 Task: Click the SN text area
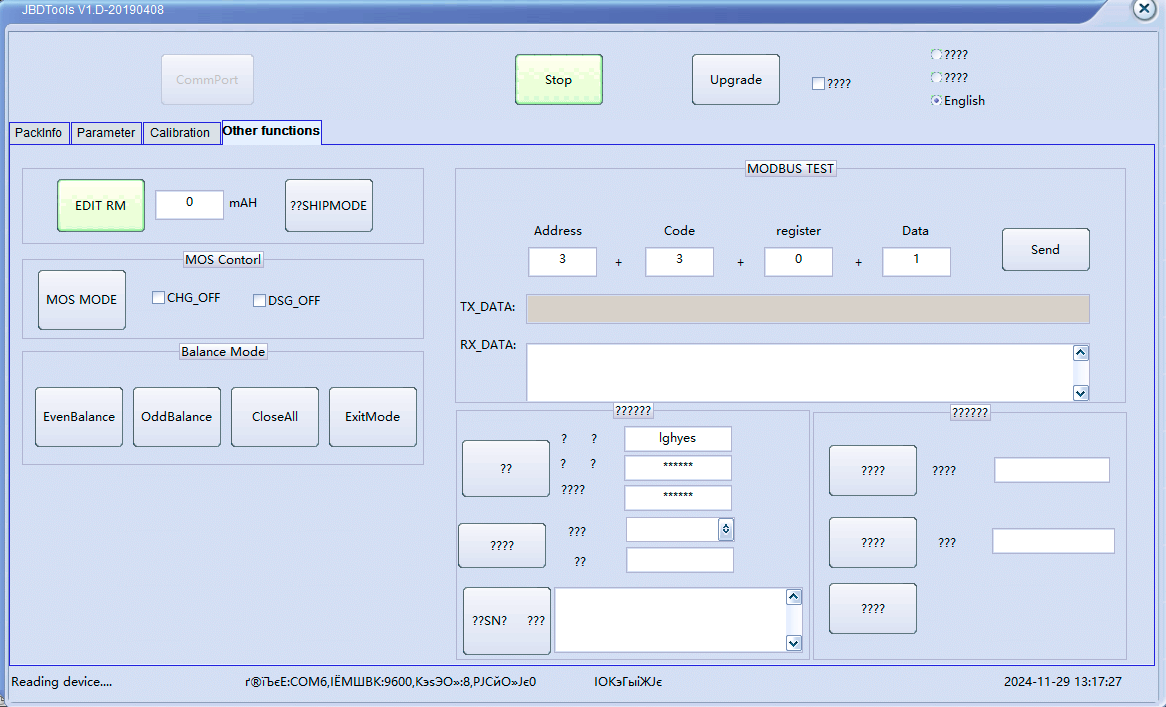click(x=670, y=620)
